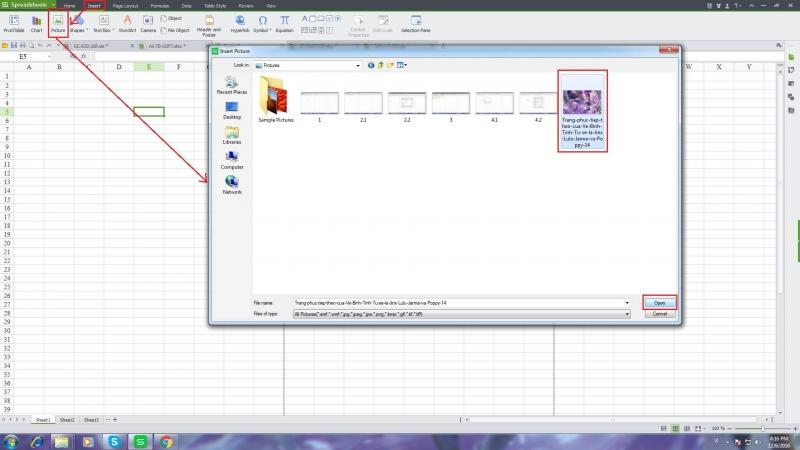Click the Picture icon in Insert ribbon

pyautogui.click(x=58, y=22)
